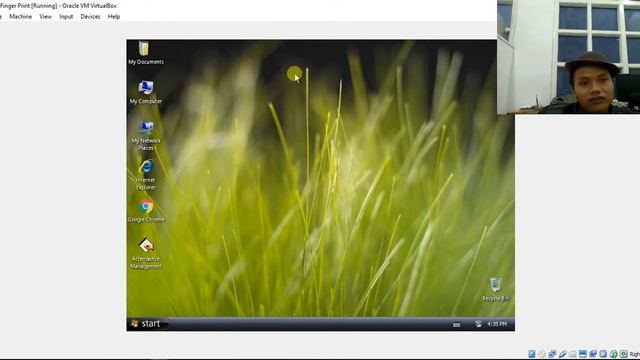Select the Google Chrome desktop shortcut
Screen dimensions: 640x360
point(146,211)
